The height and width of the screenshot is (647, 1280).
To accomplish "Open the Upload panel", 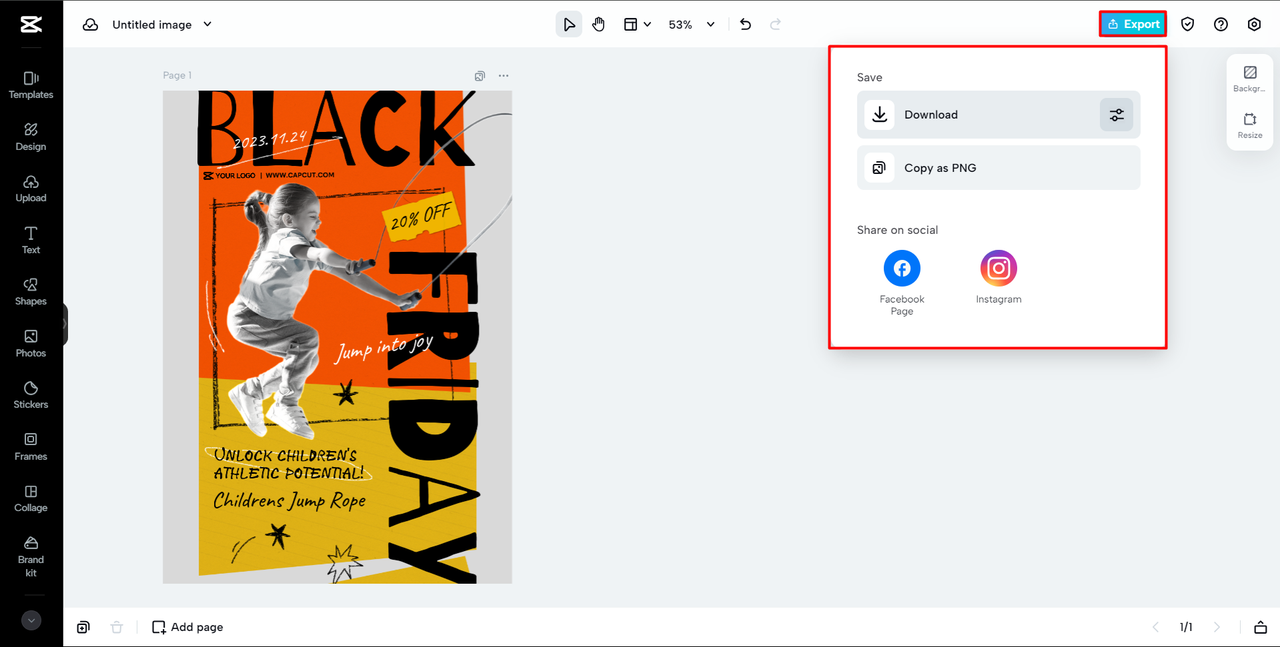I will 31,189.
